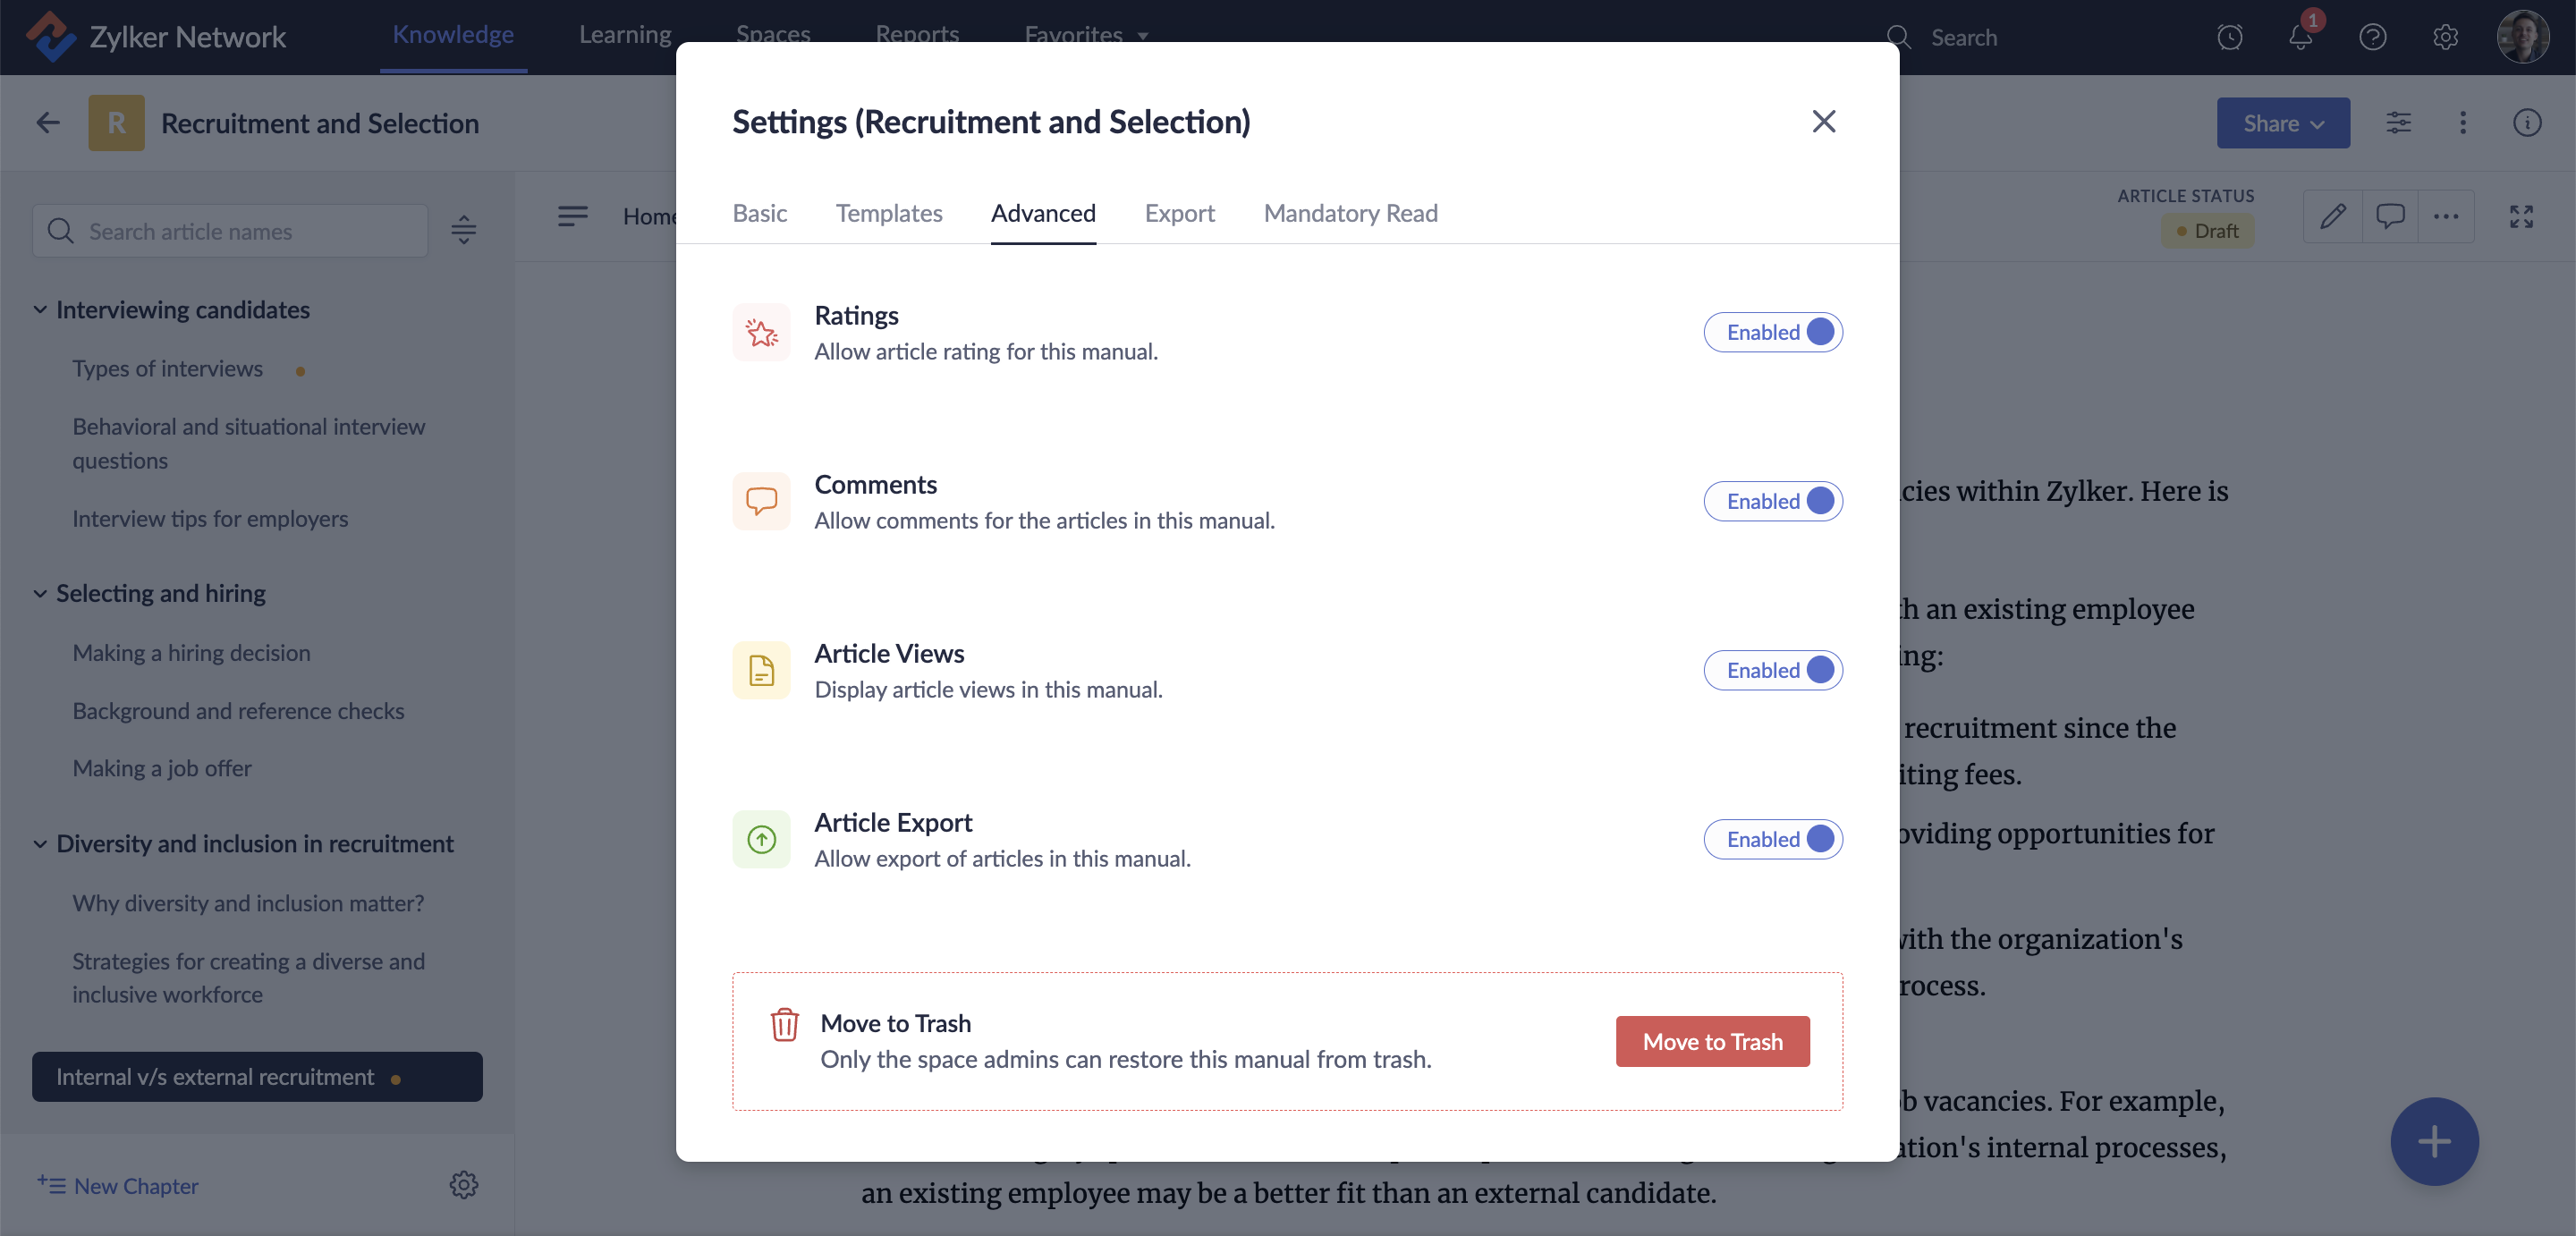Turn off the Comments toggle
2576x1236 pixels.
pyautogui.click(x=1772, y=501)
